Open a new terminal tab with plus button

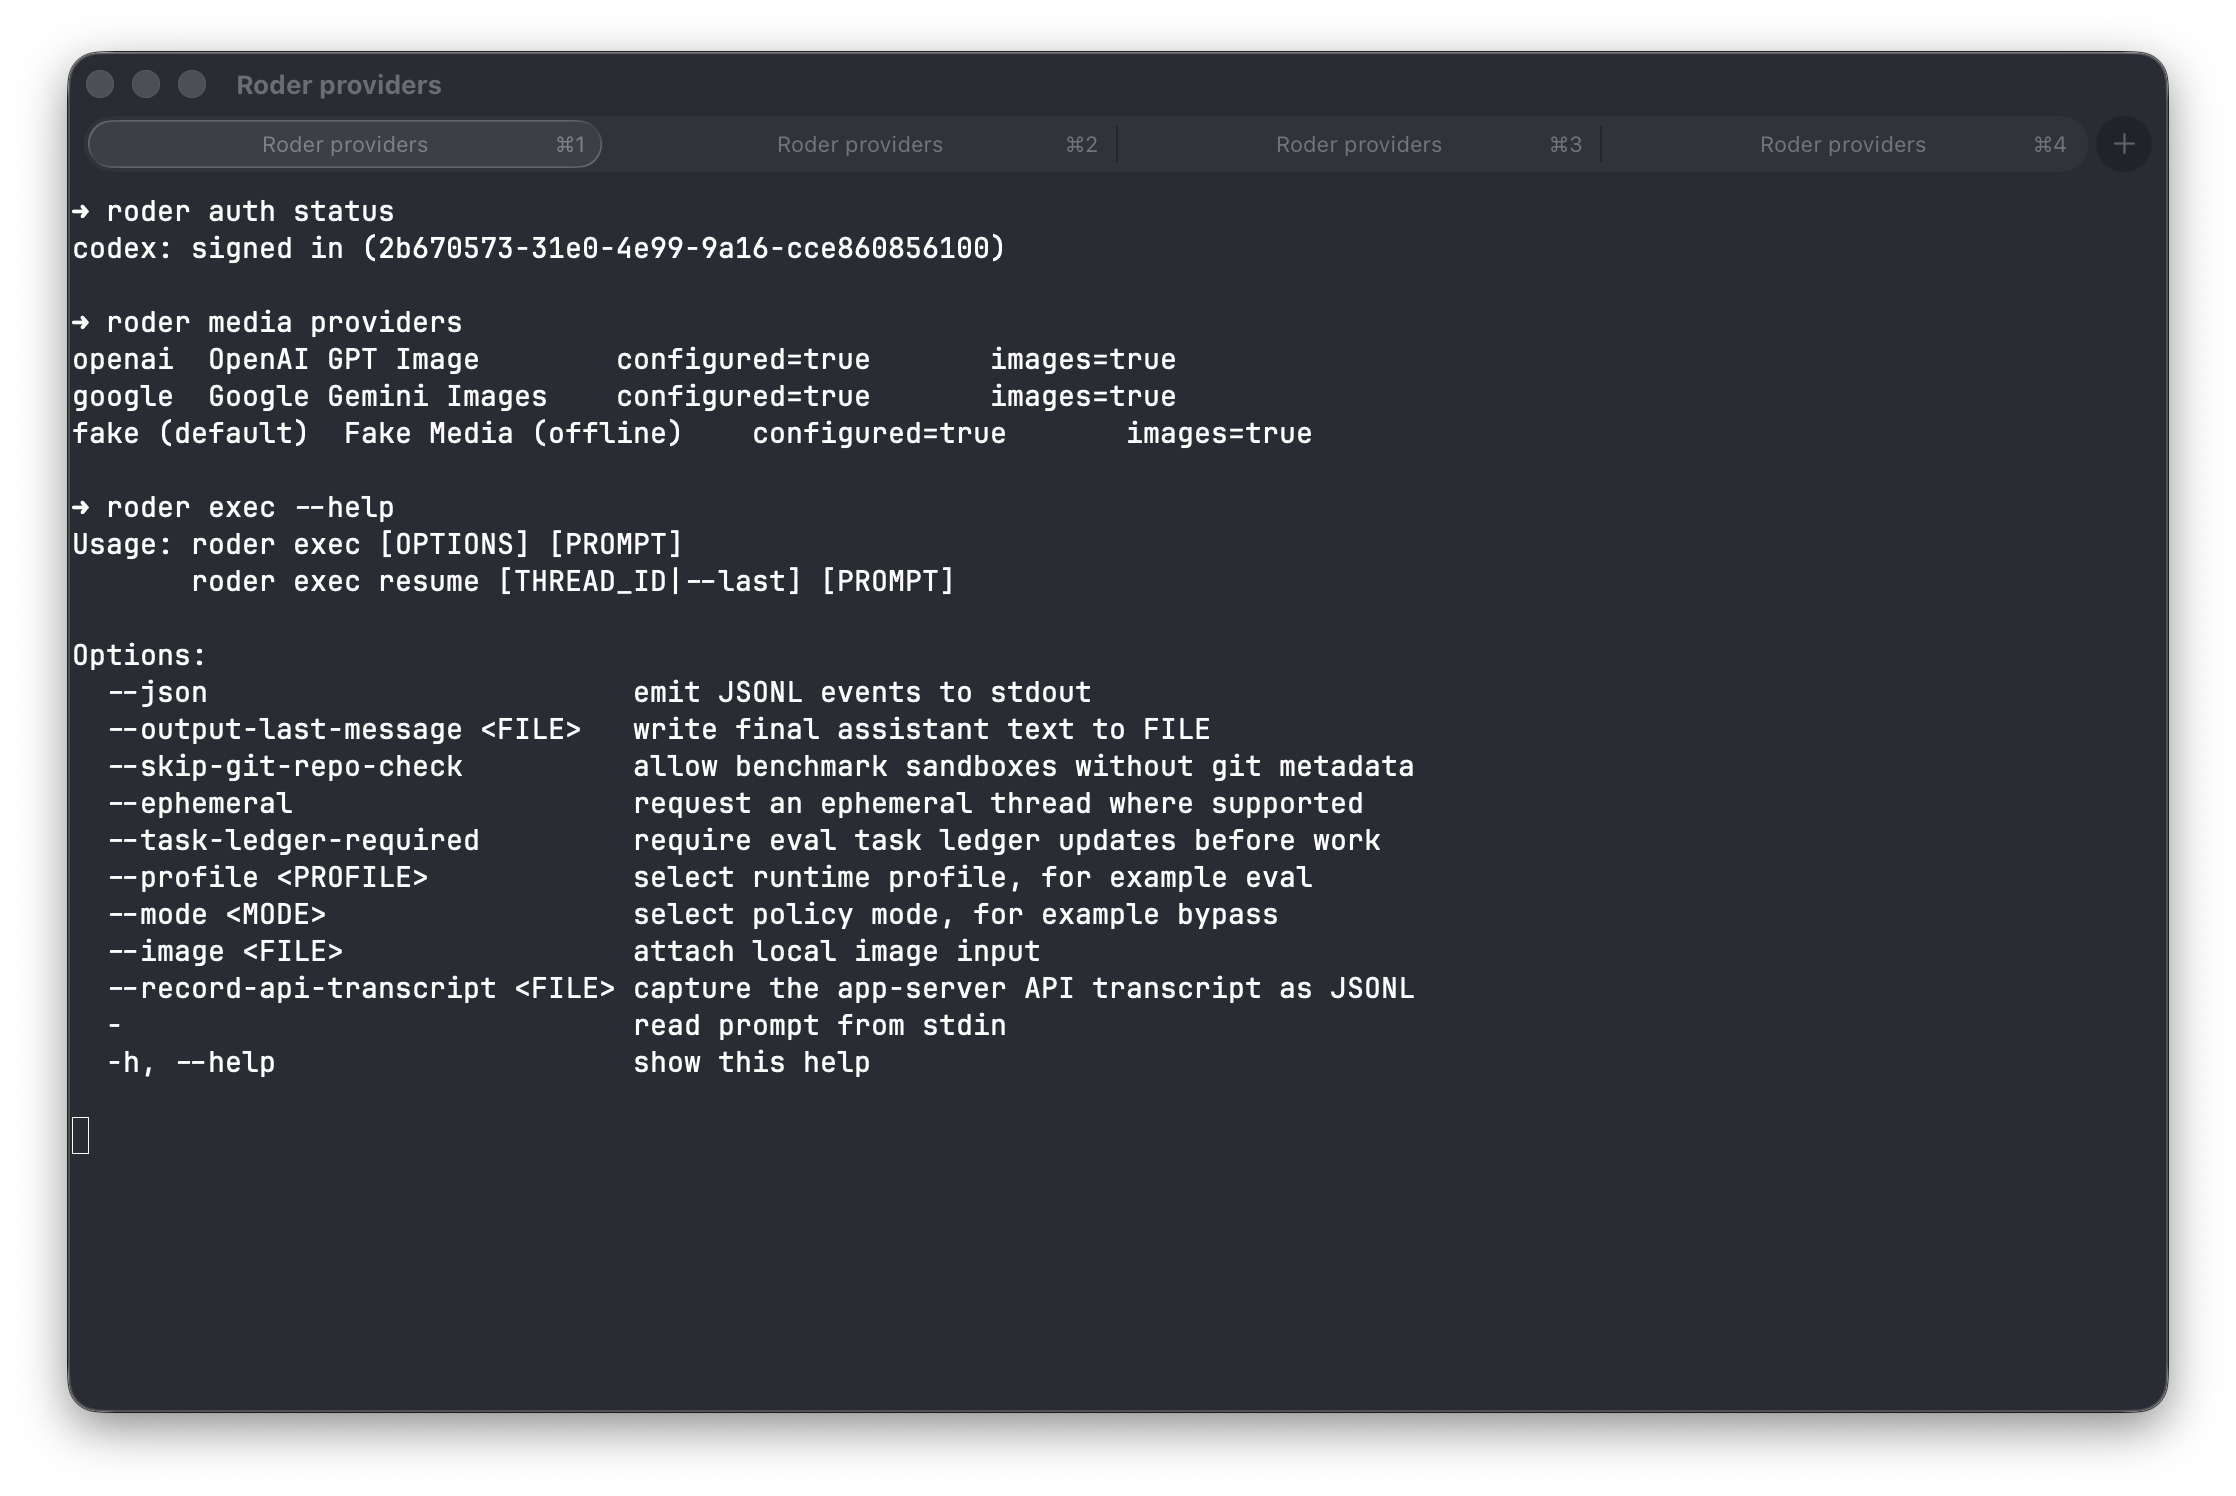[2124, 144]
